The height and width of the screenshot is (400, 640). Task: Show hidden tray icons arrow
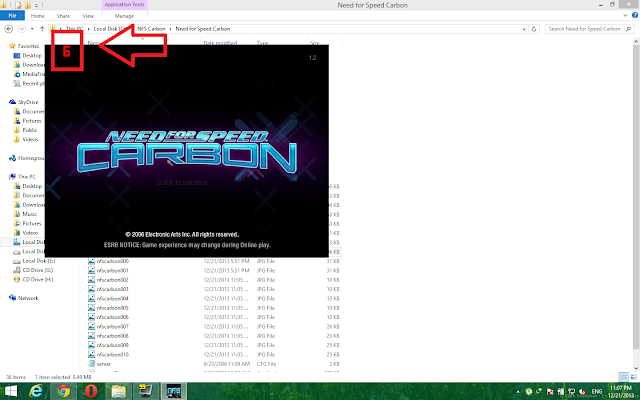click(518, 392)
